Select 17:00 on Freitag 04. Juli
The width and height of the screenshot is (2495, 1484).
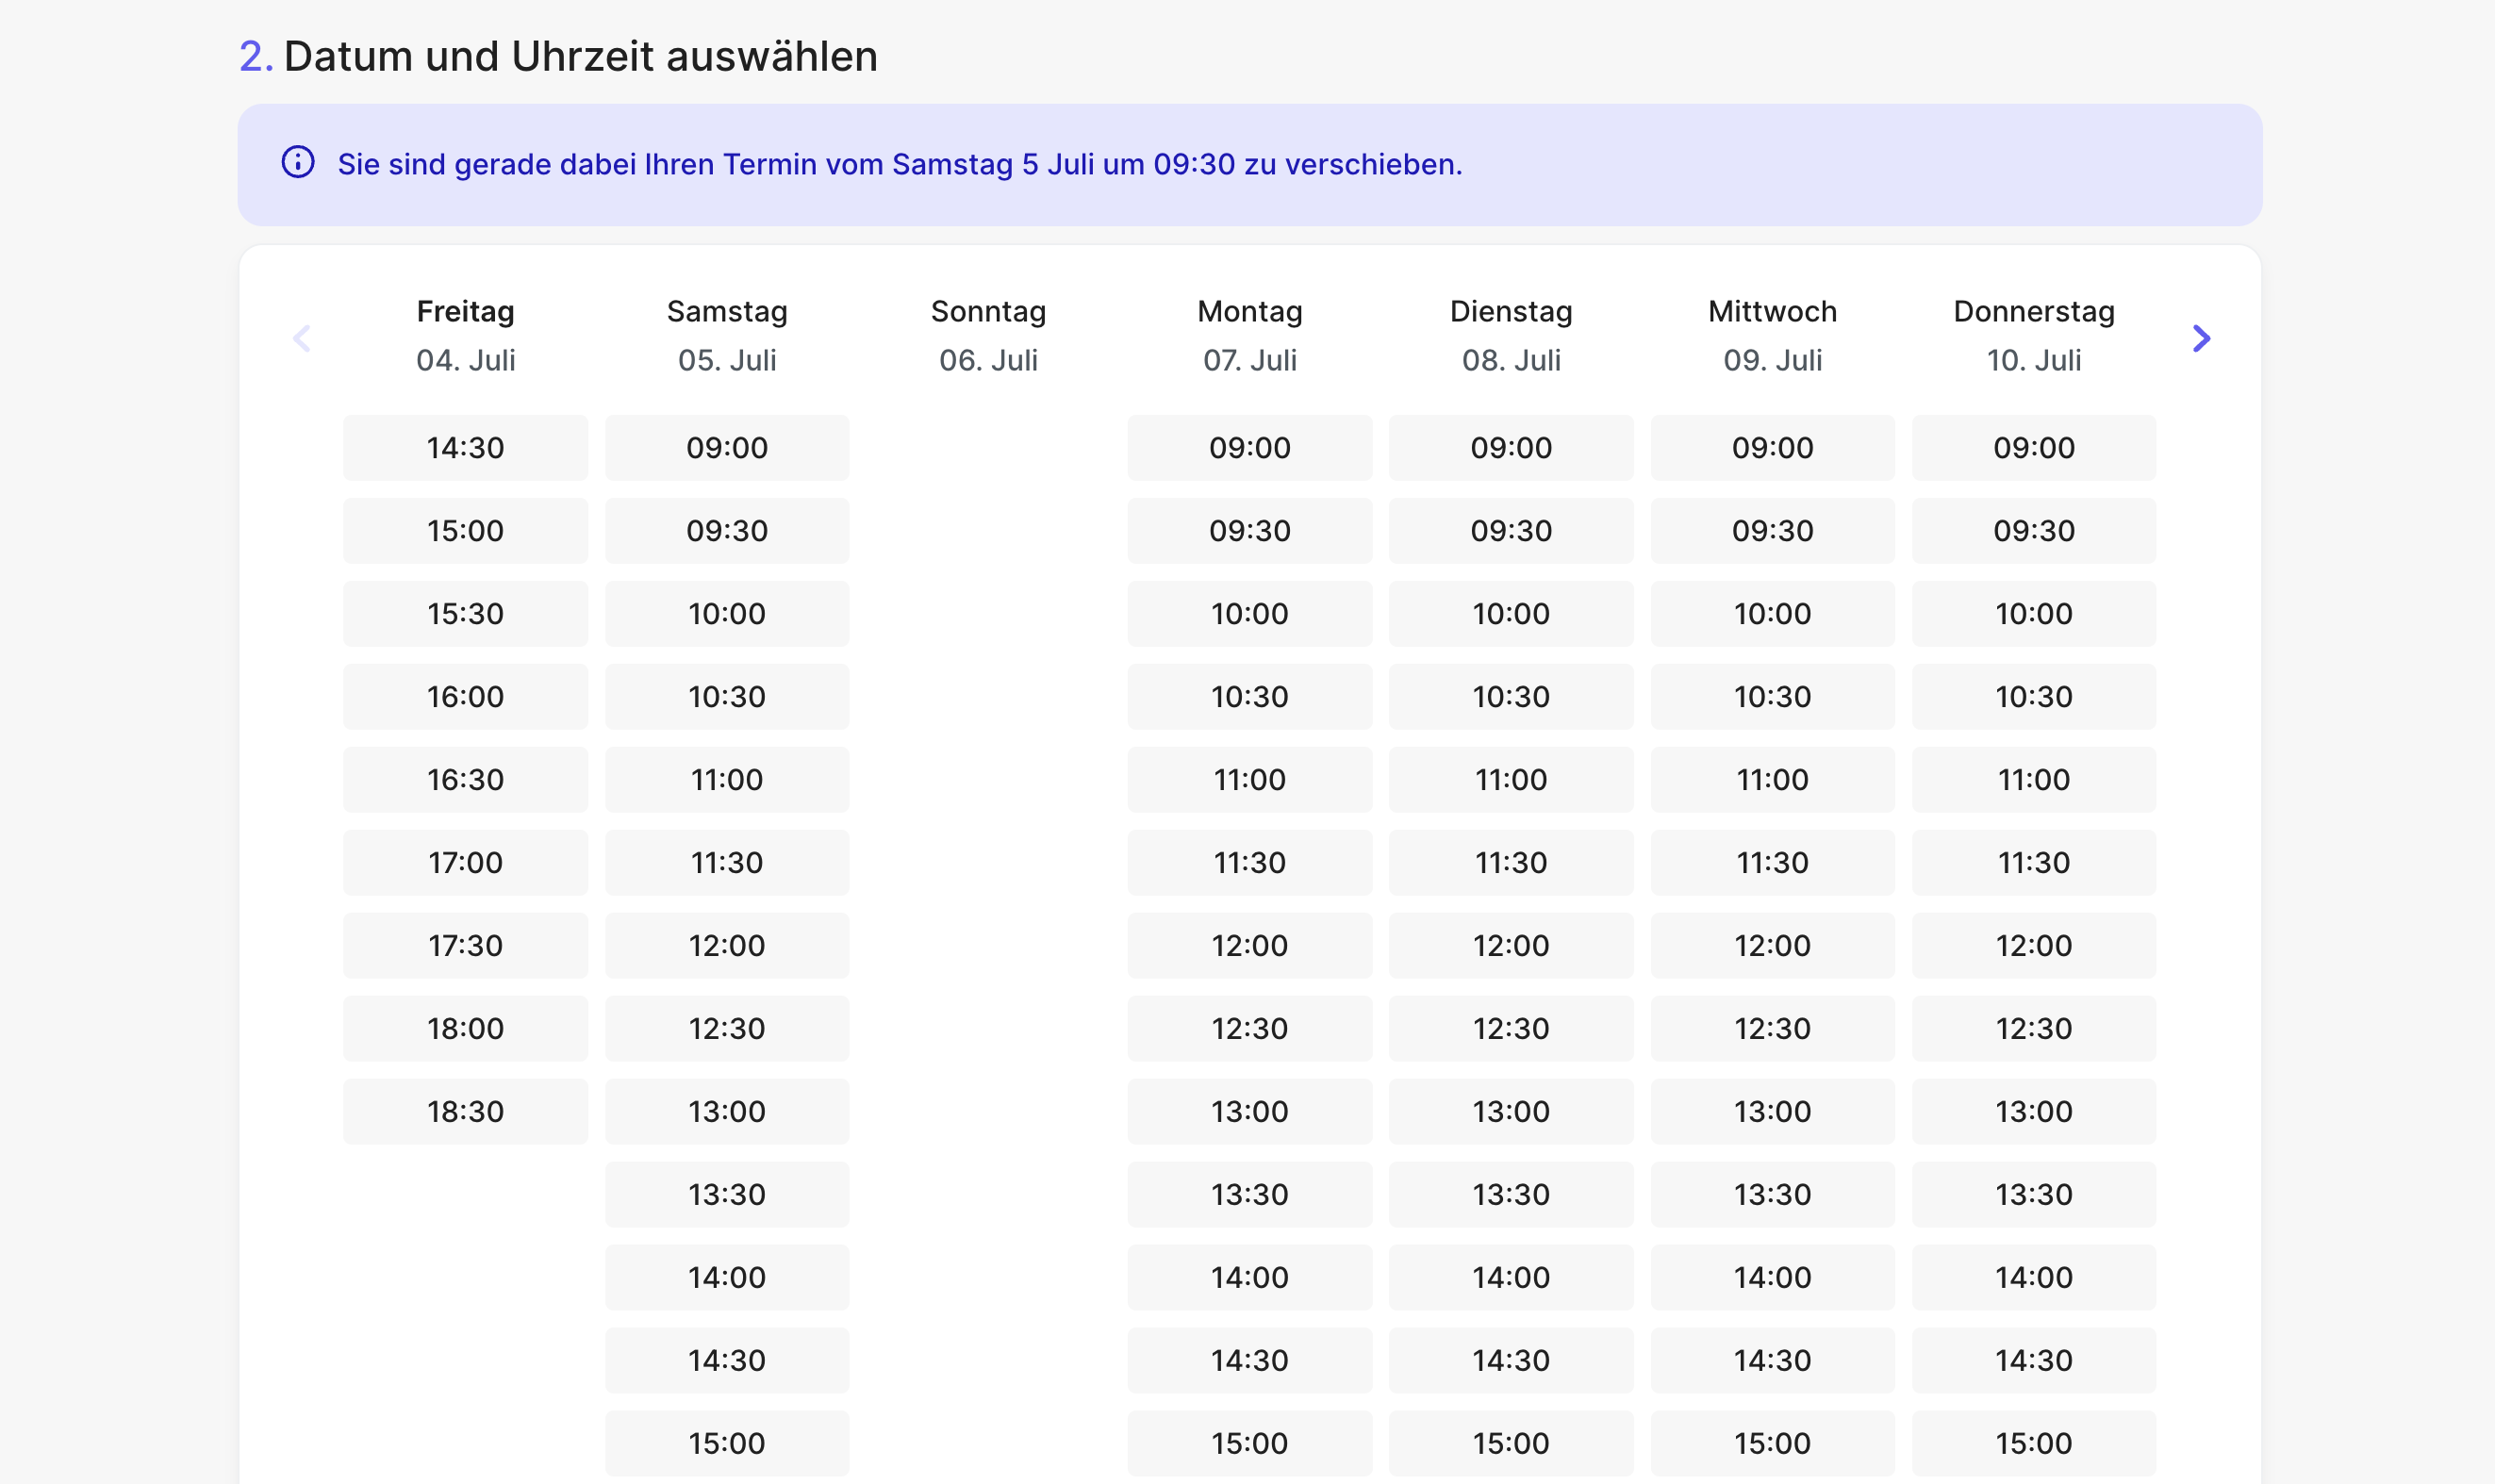(x=465, y=862)
